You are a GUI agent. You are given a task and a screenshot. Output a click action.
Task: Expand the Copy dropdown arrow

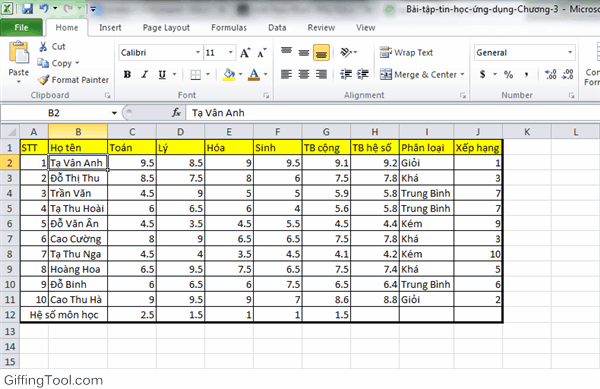77,63
